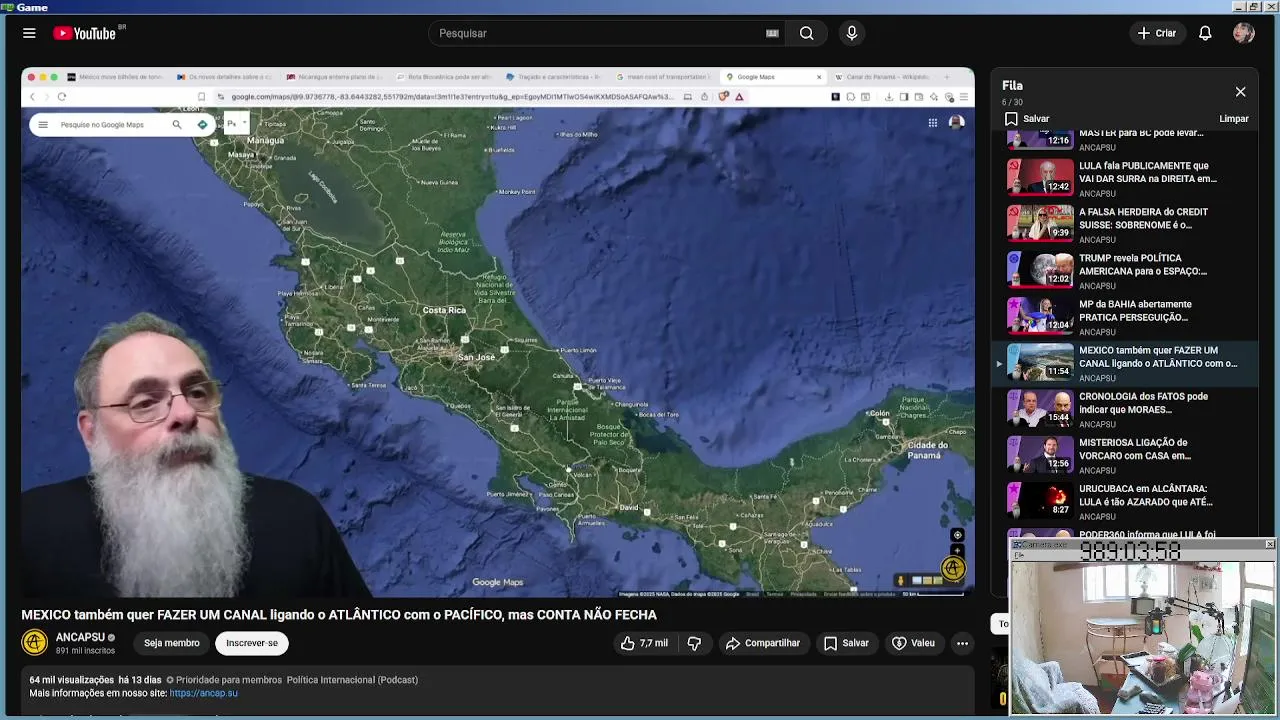Play queue video URUCUBACA em ALCÂNTARA

1125,500
